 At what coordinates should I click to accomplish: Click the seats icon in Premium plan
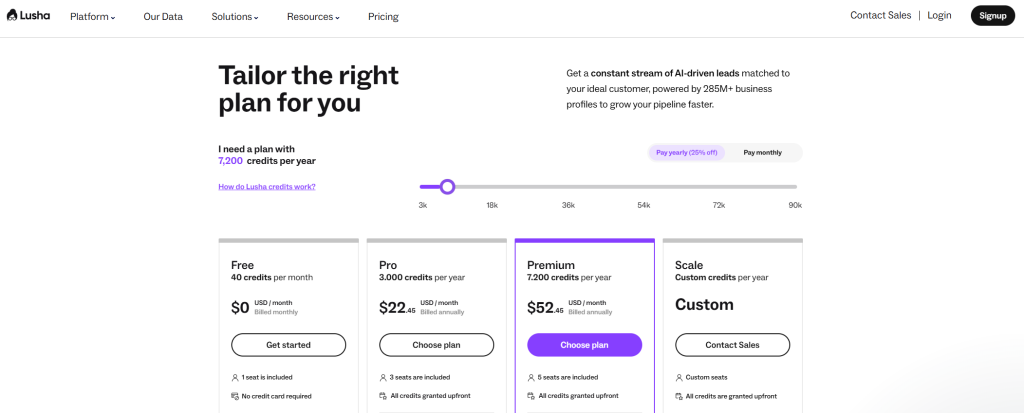(531, 377)
